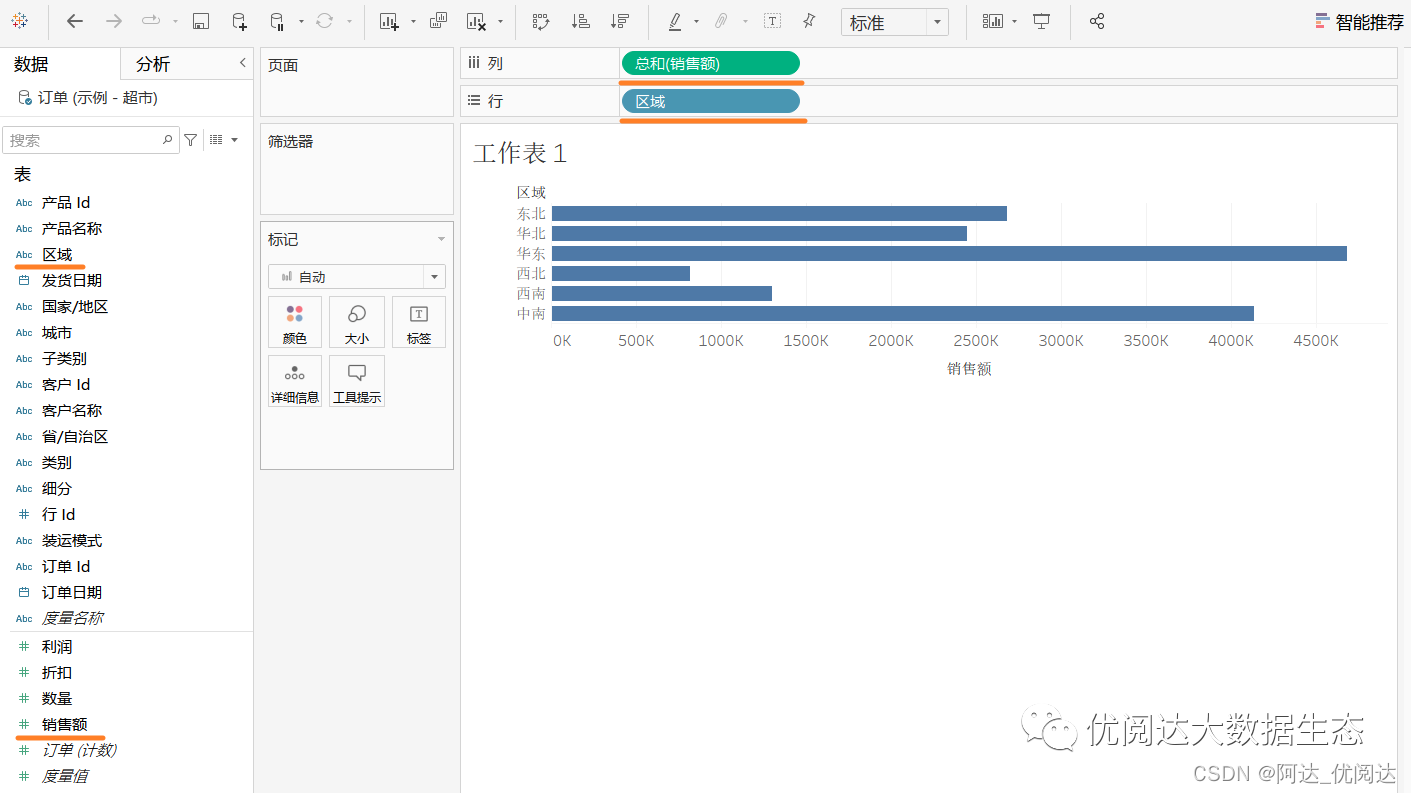Click the replay animation icon

pyautogui.click(x=151, y=21)
